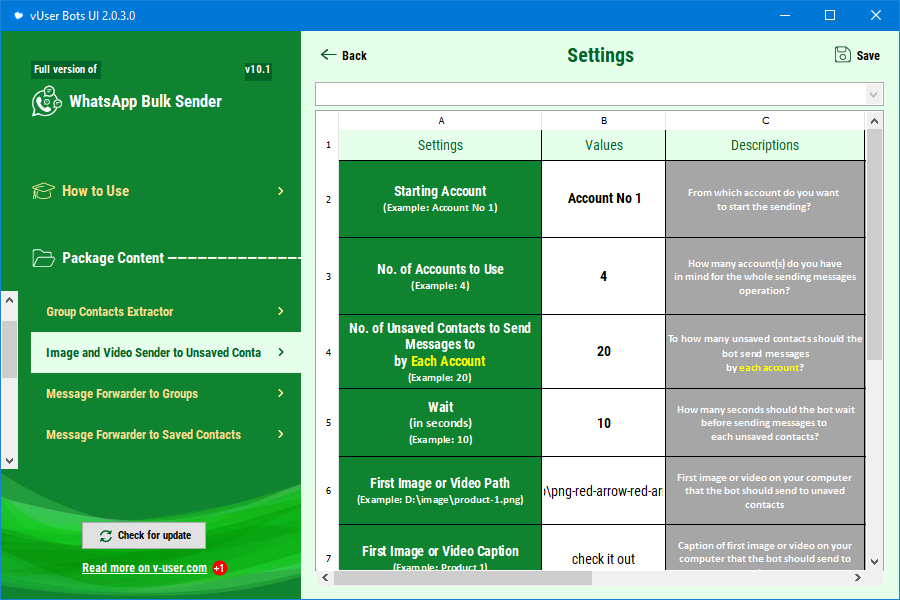Click the Package Content folder icon
Screen dimensions: 900x600
tap(44, 258)
